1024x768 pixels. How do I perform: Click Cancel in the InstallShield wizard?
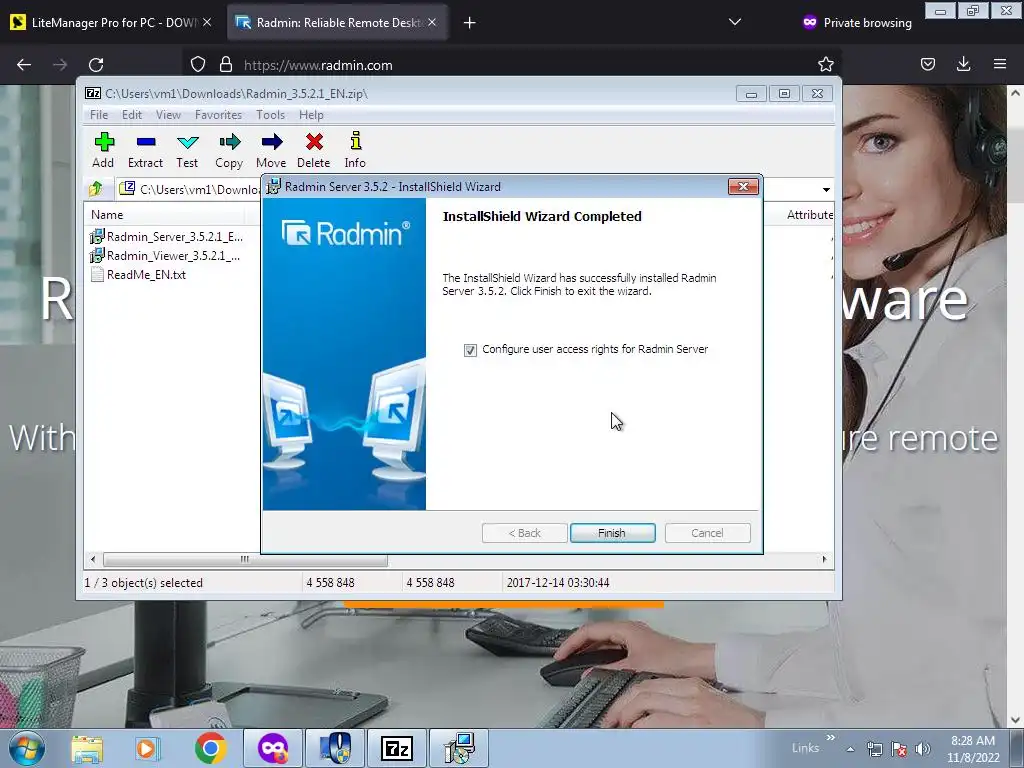coord(707,533)
